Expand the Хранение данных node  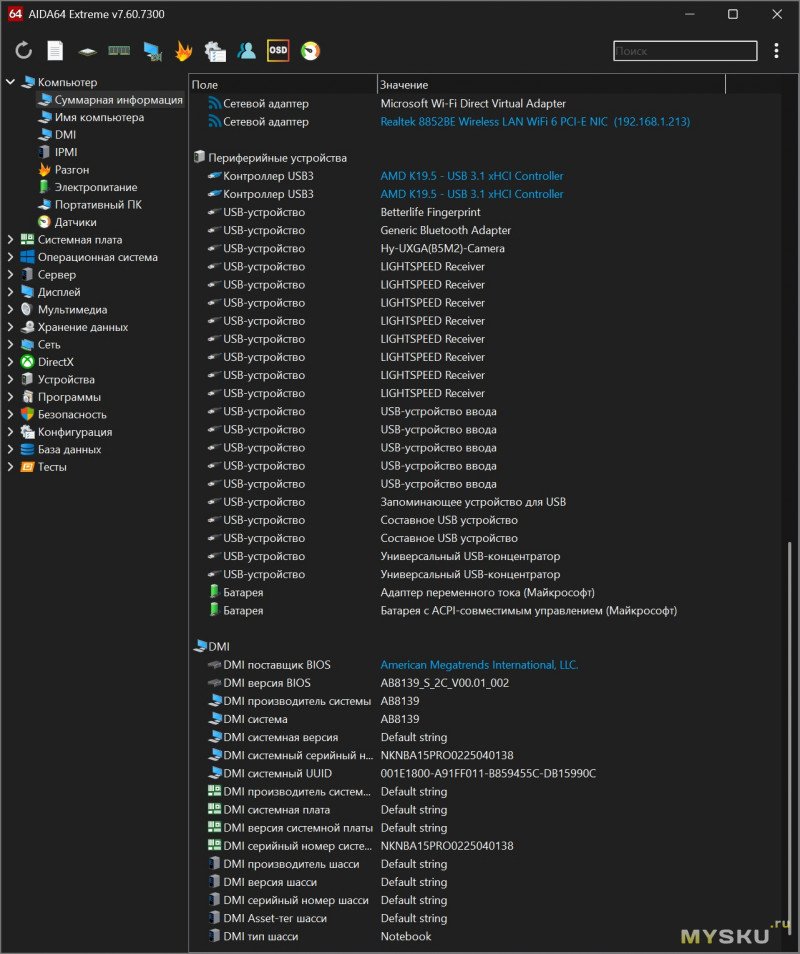coord(10,327)
